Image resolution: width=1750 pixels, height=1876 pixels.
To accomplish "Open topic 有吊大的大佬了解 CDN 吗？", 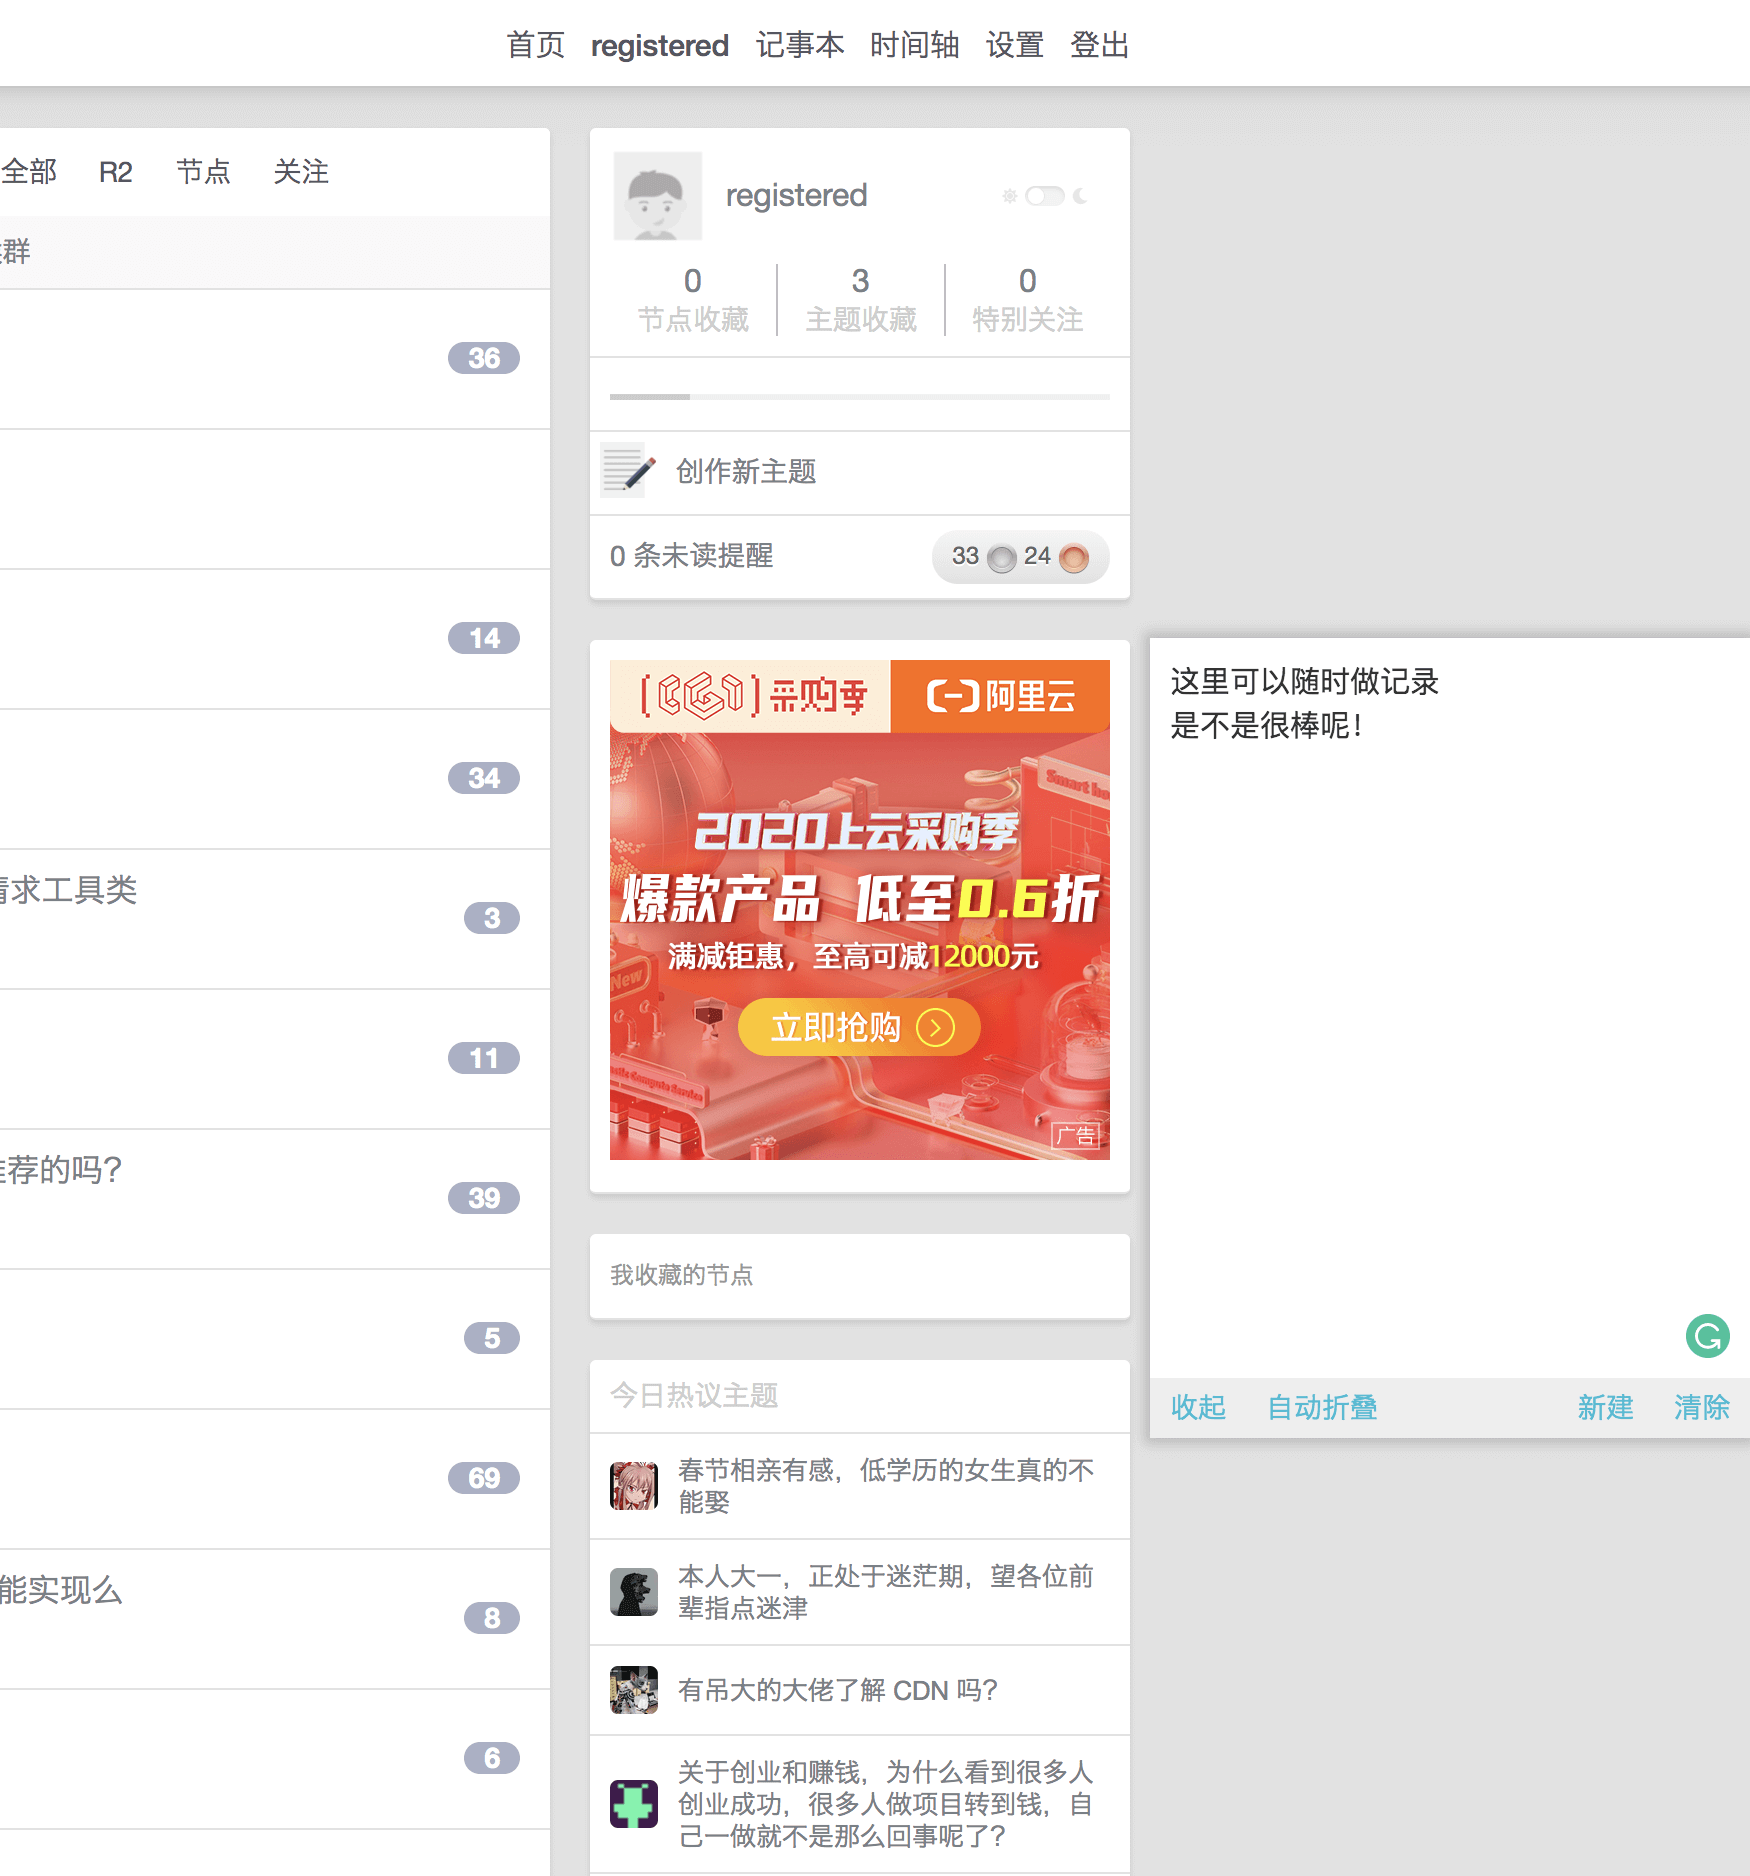I will point(838,1690).
